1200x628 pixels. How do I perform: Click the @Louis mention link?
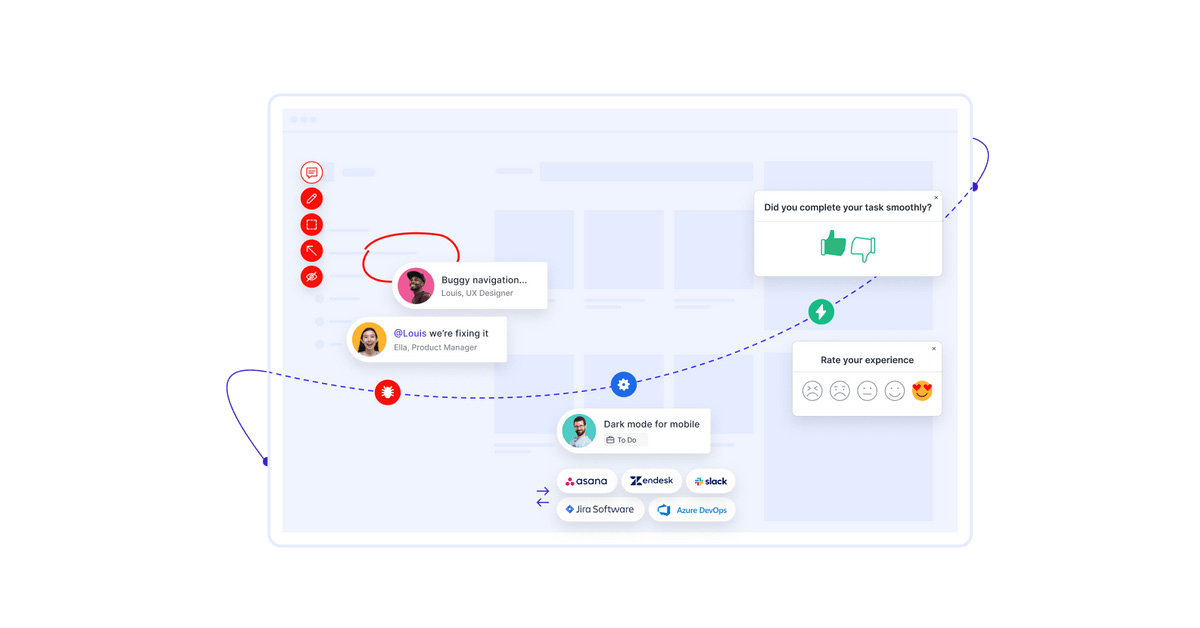[410, 333]
